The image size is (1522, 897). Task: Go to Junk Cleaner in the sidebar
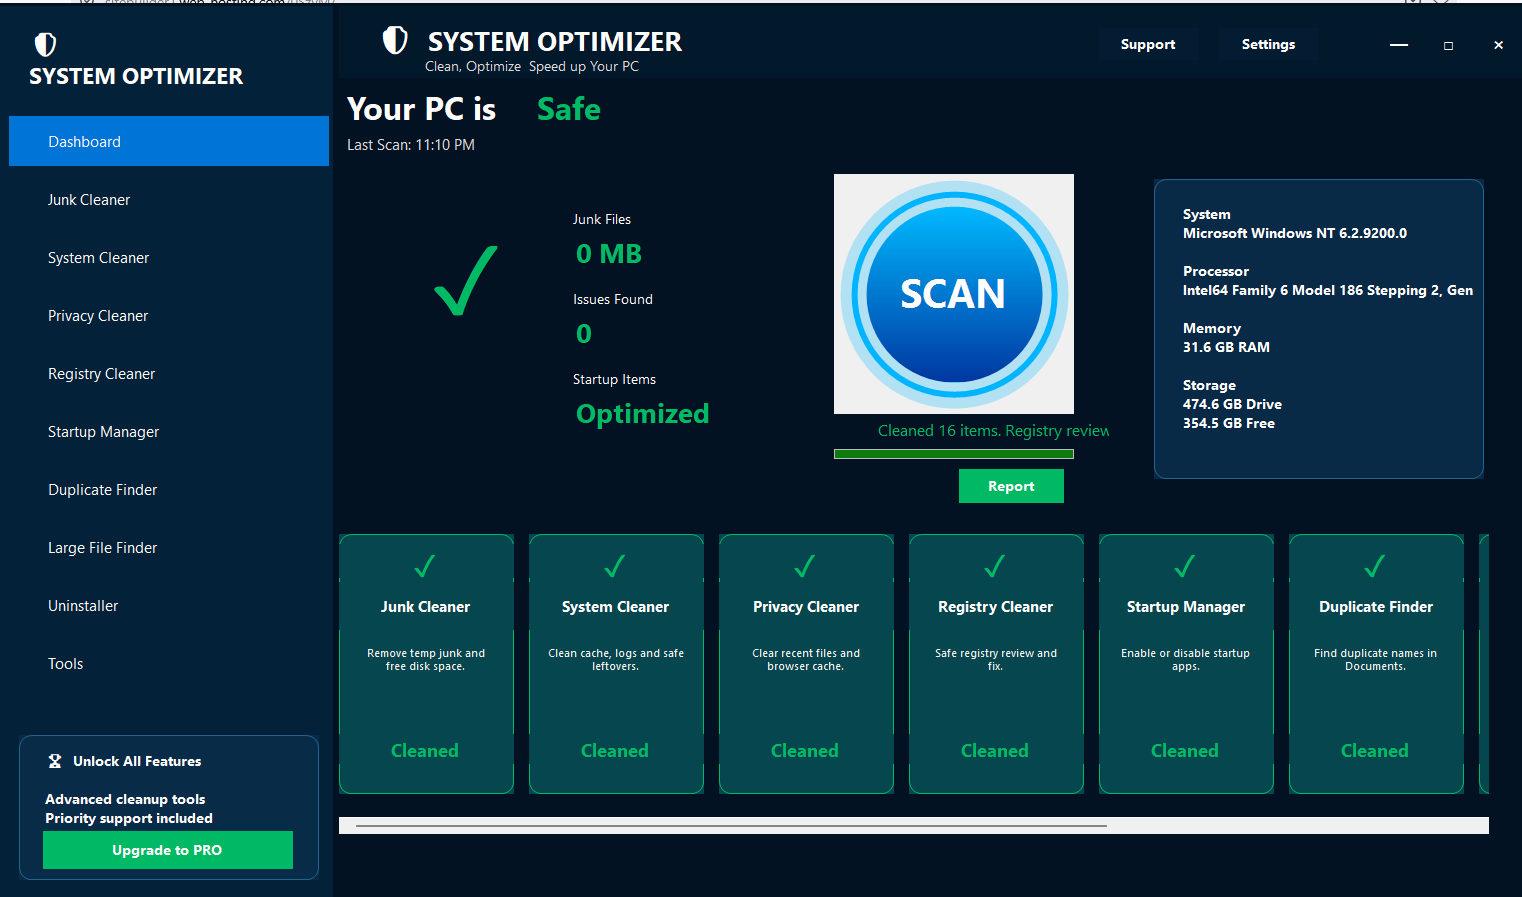[169, 200]
